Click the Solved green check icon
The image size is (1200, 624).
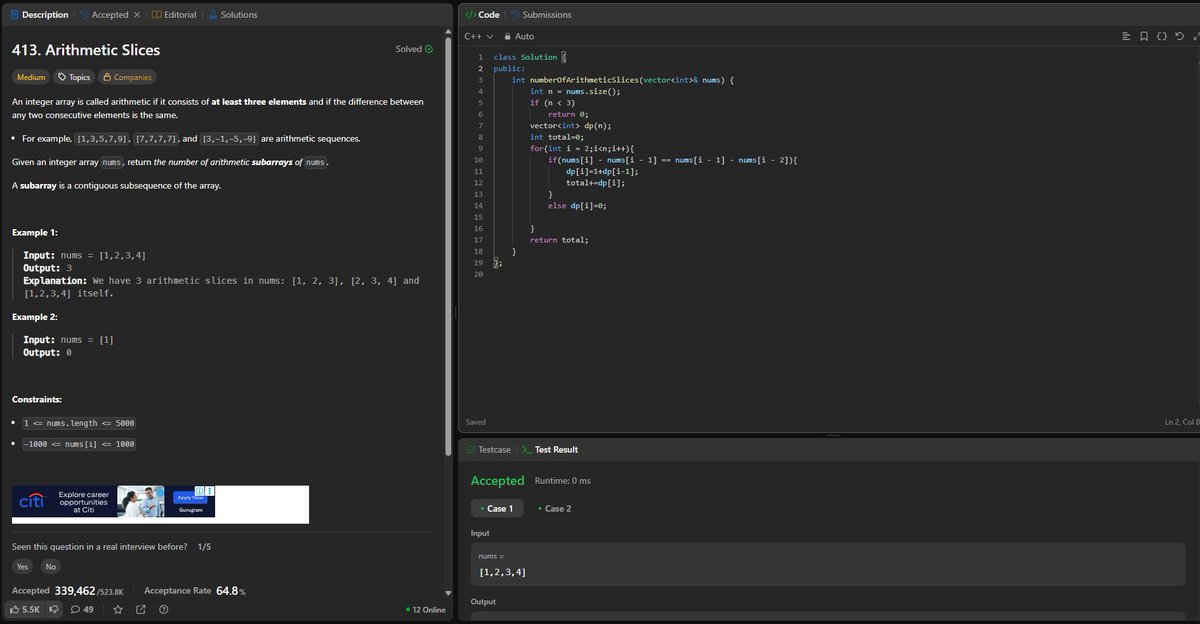(x=429, y=49)
